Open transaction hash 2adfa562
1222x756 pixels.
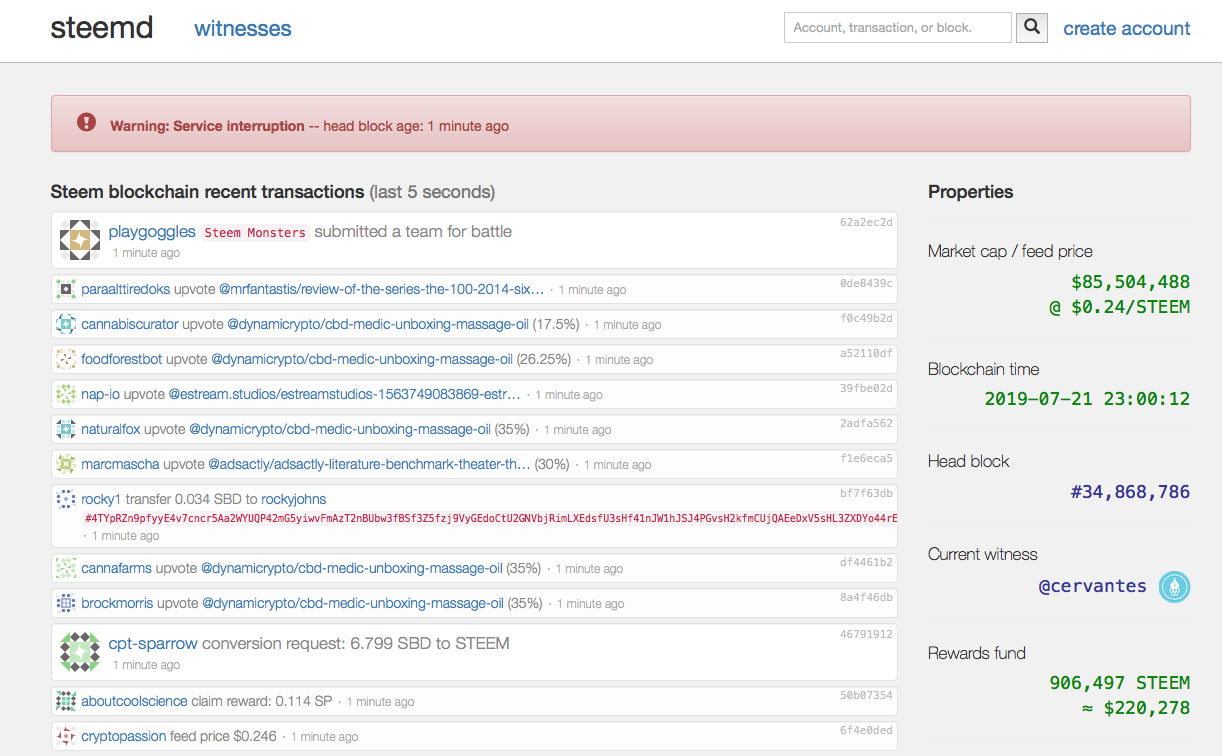point(866,423)
